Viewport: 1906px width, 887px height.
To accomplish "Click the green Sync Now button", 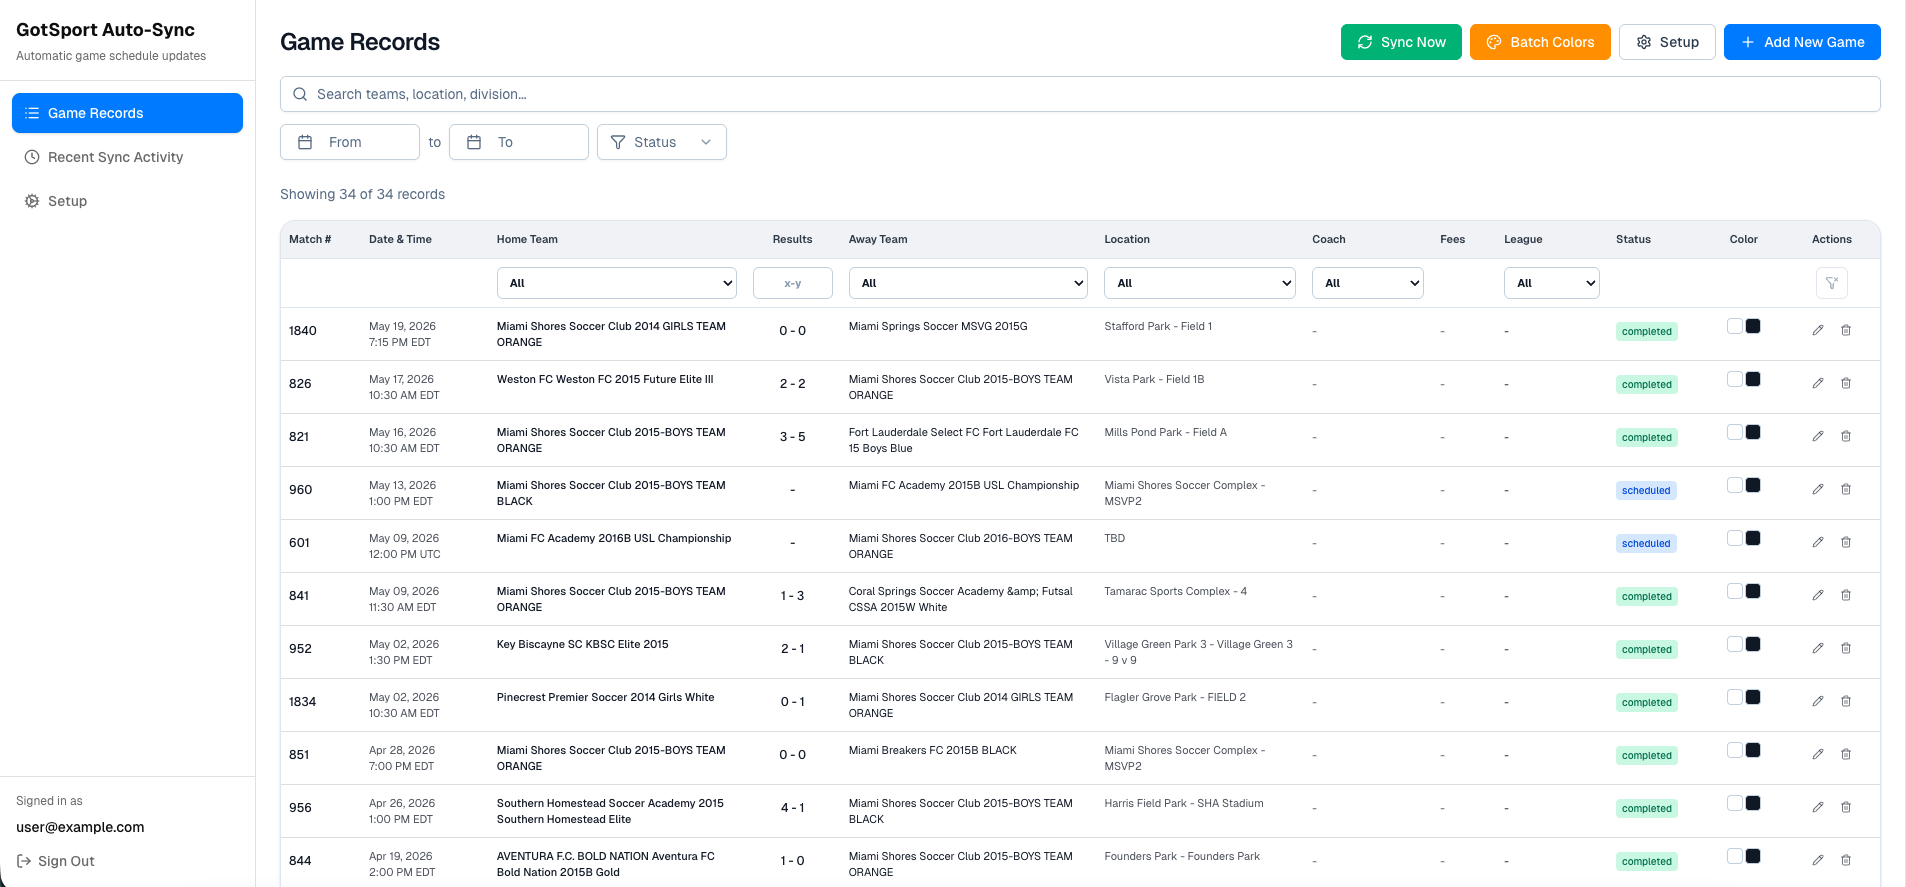I will pos(1401,42).
